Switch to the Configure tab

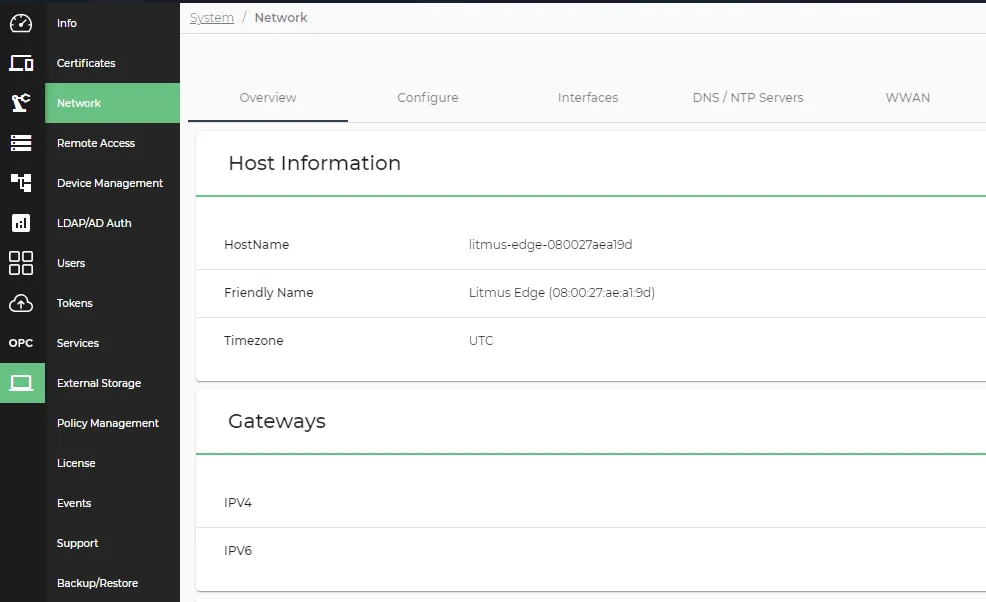pyautogui.click(x=428, y=98)
